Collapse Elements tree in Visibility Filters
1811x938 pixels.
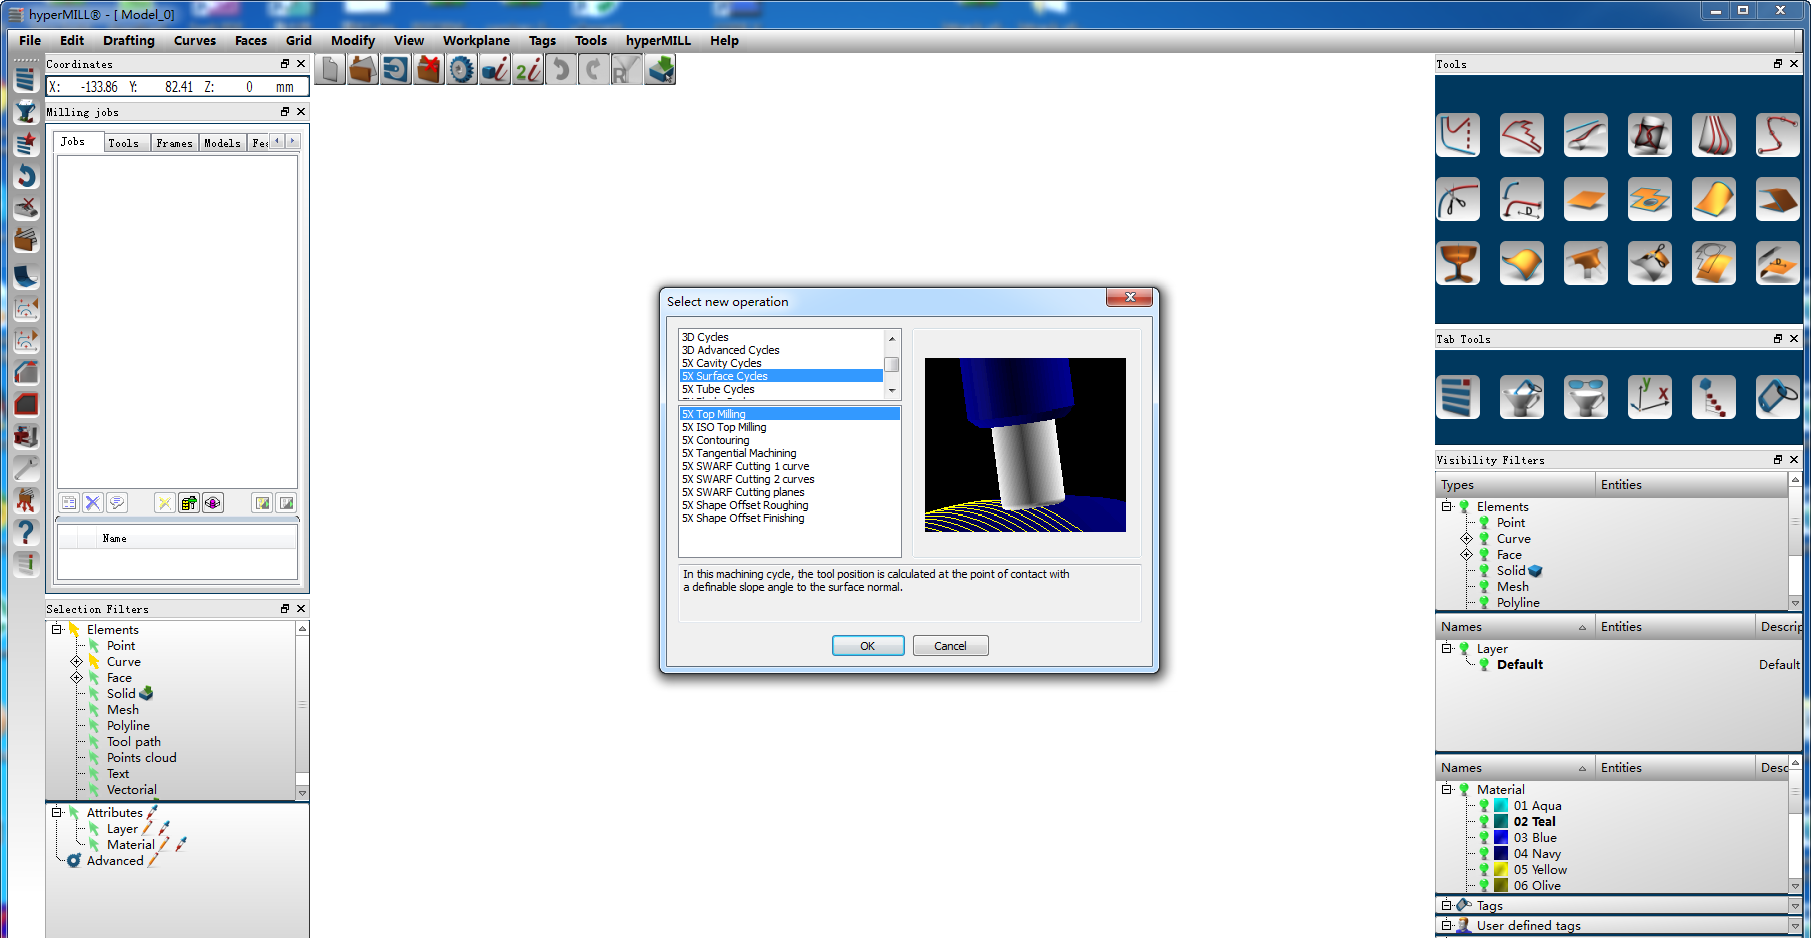1446,506
